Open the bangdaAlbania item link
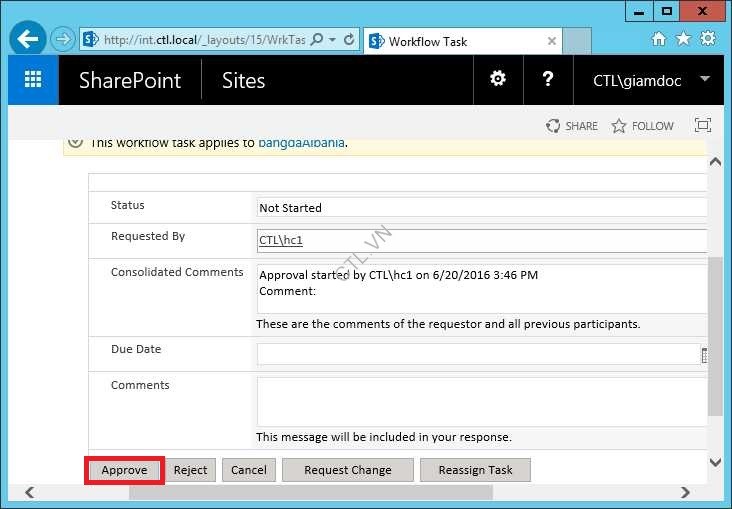The height and width of the screenshot is (509, 732). coord(301,142)
